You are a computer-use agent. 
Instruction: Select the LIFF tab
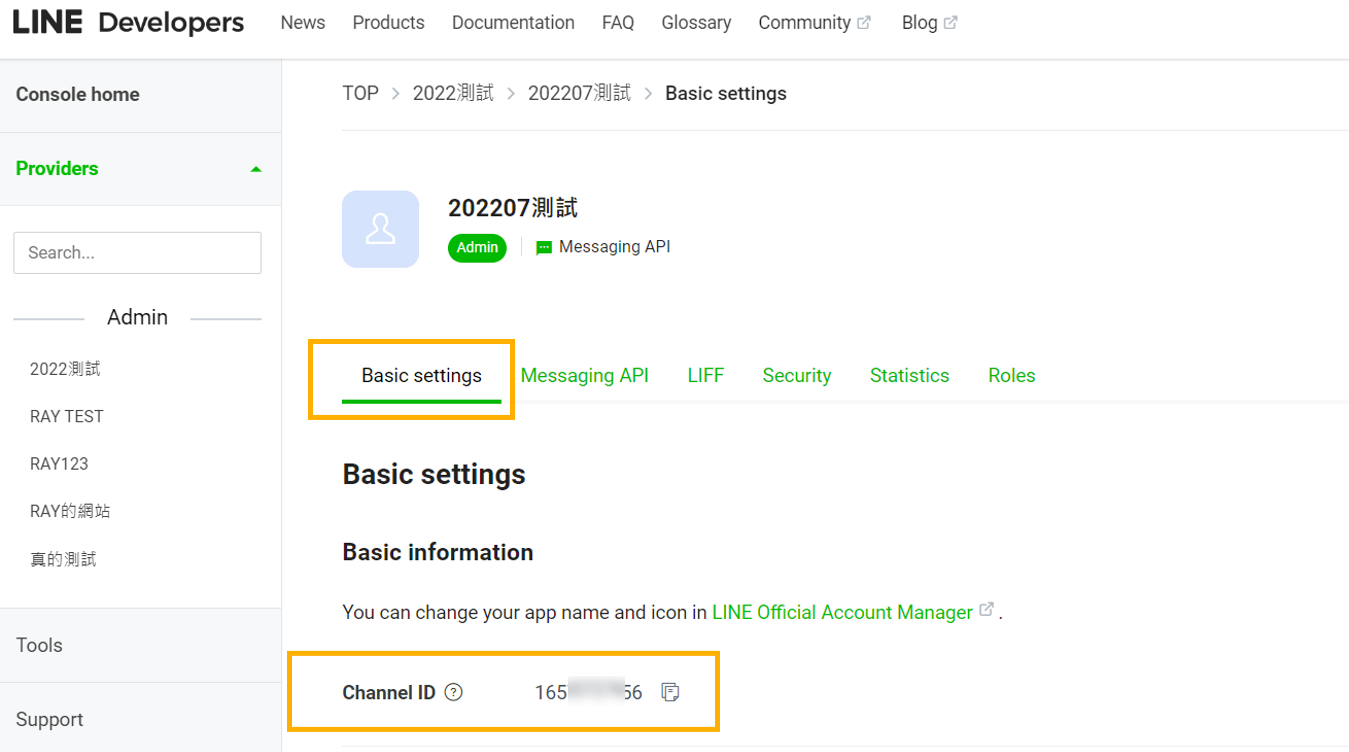pos(705,375)
